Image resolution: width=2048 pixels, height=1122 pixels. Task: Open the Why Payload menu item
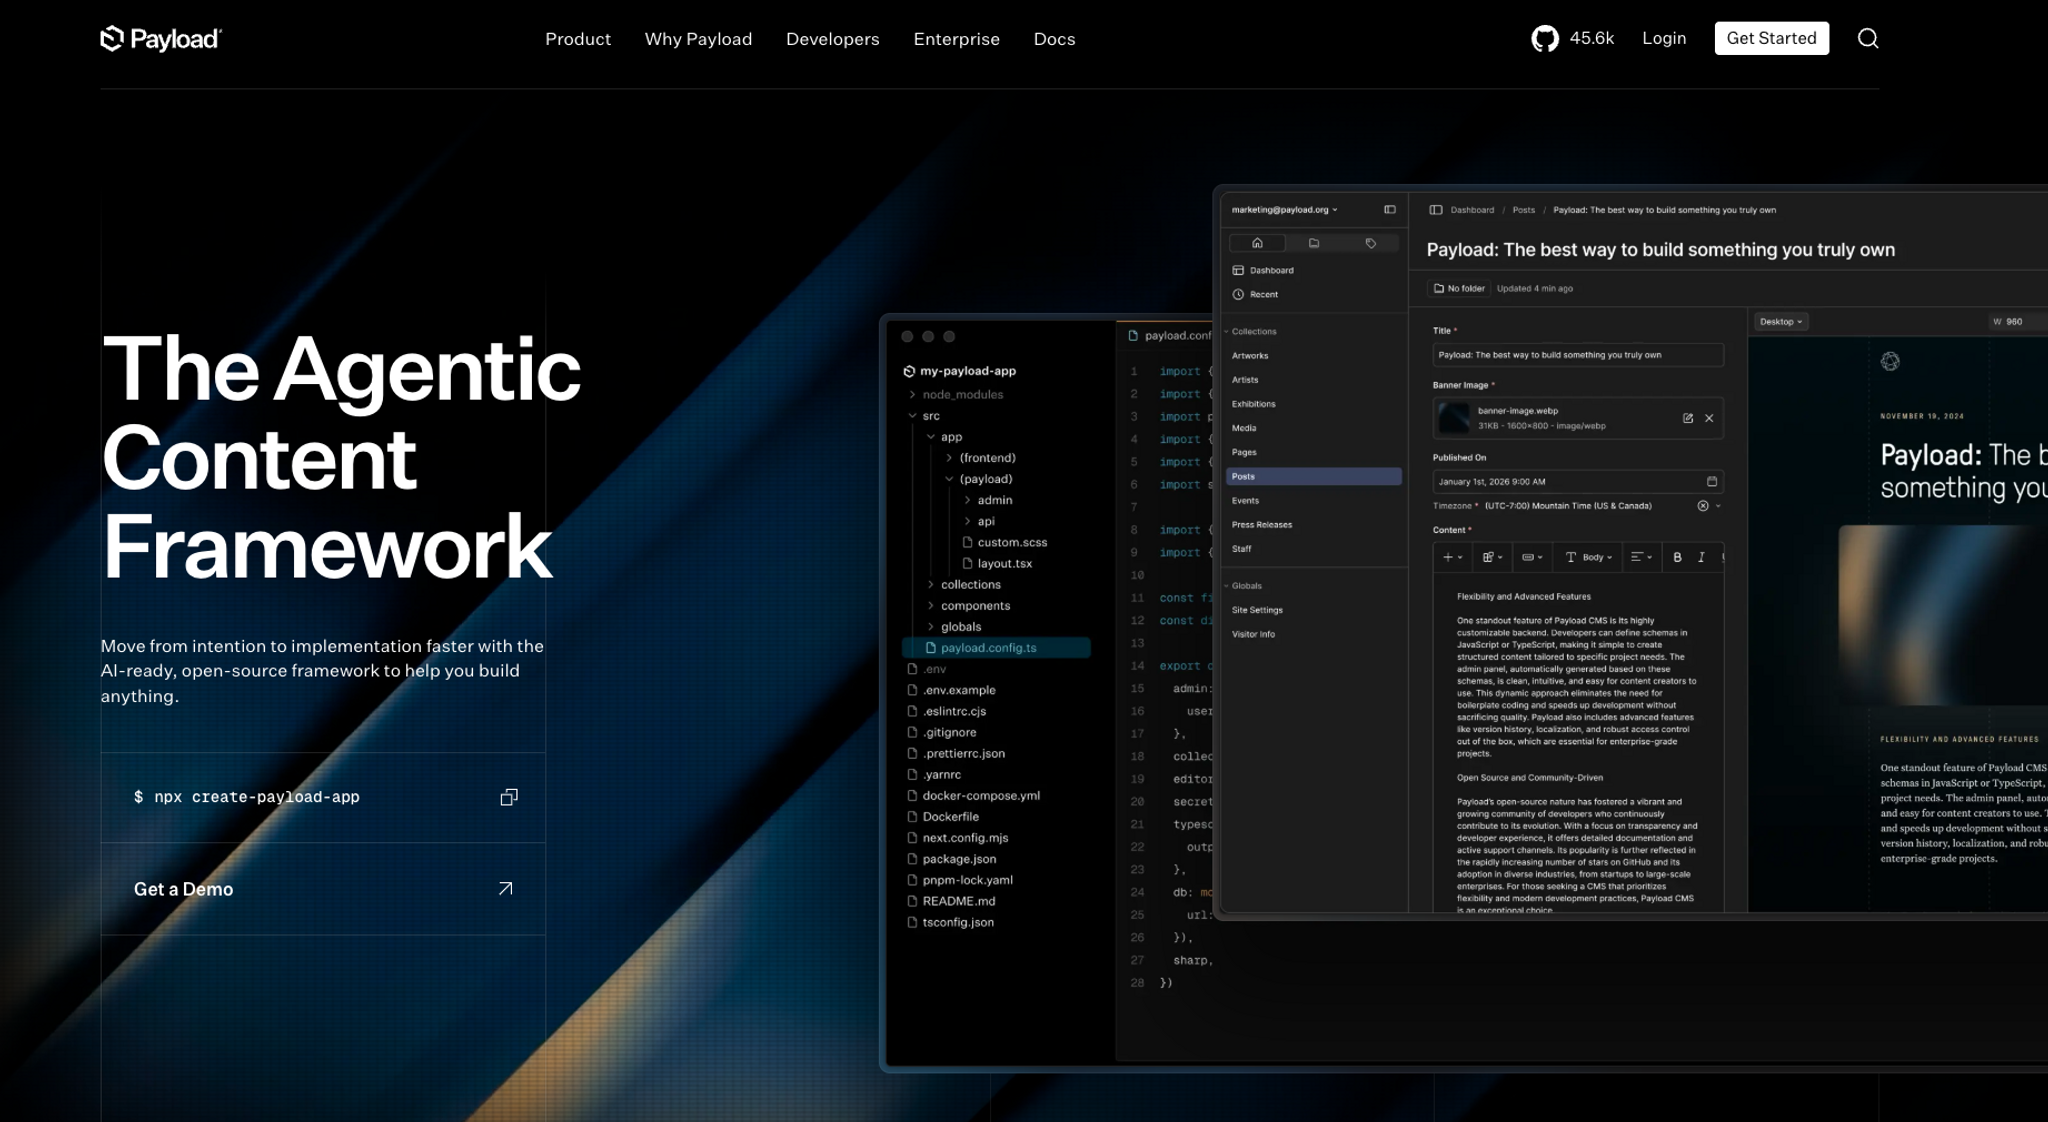[x=698, y=39]
